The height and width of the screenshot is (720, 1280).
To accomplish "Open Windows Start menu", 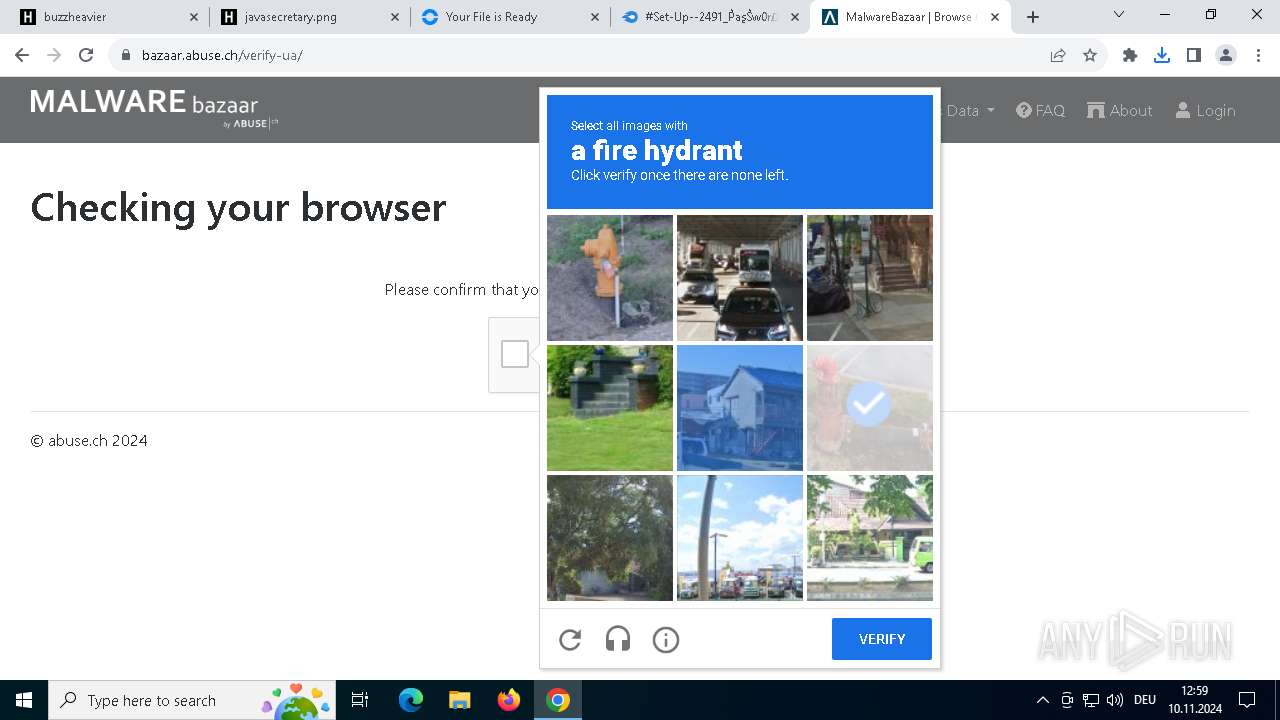I will [x=24, y=700].
